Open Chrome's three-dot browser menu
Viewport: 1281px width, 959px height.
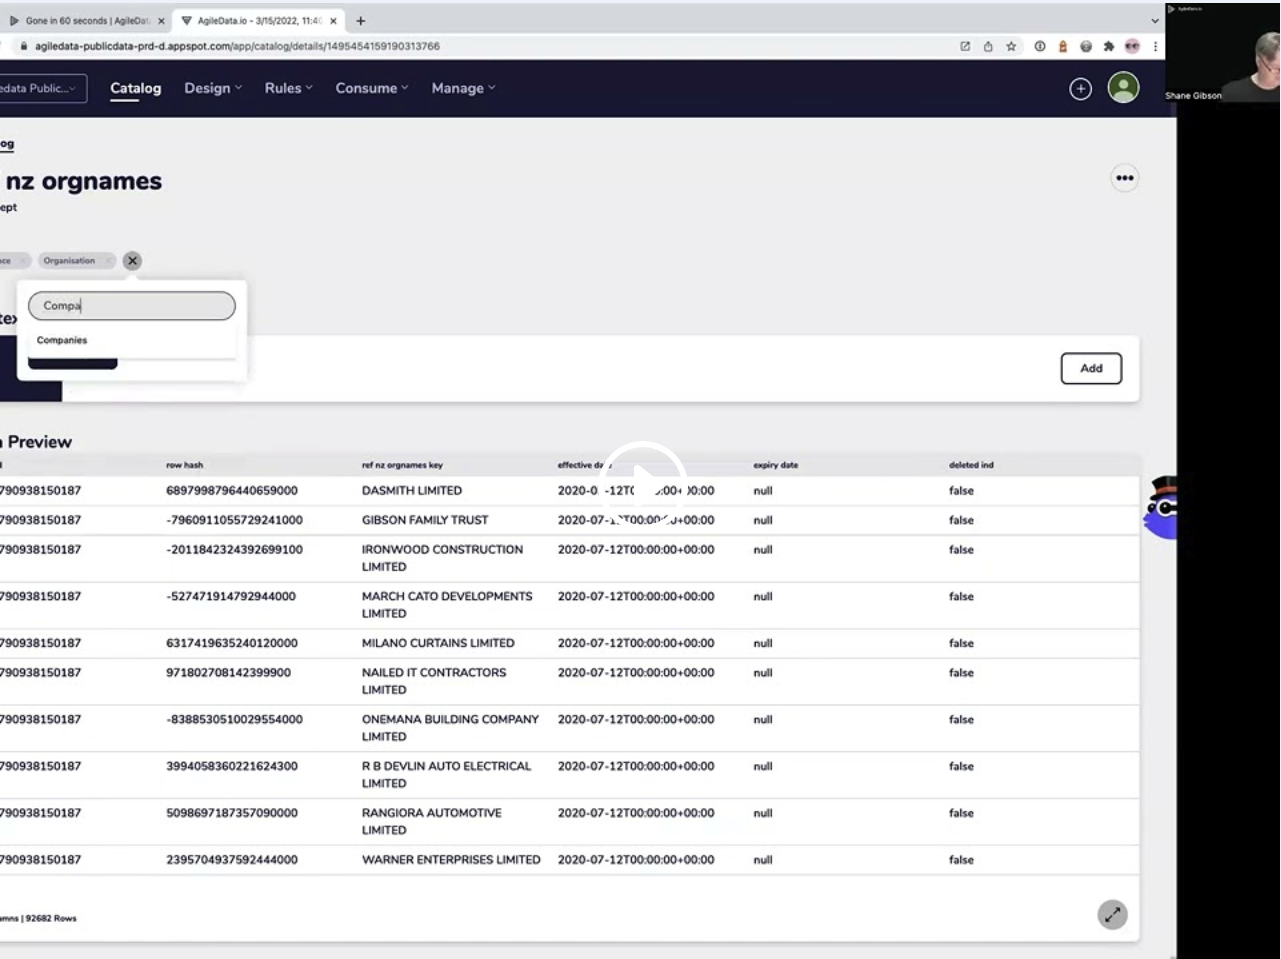(1155, 46)
